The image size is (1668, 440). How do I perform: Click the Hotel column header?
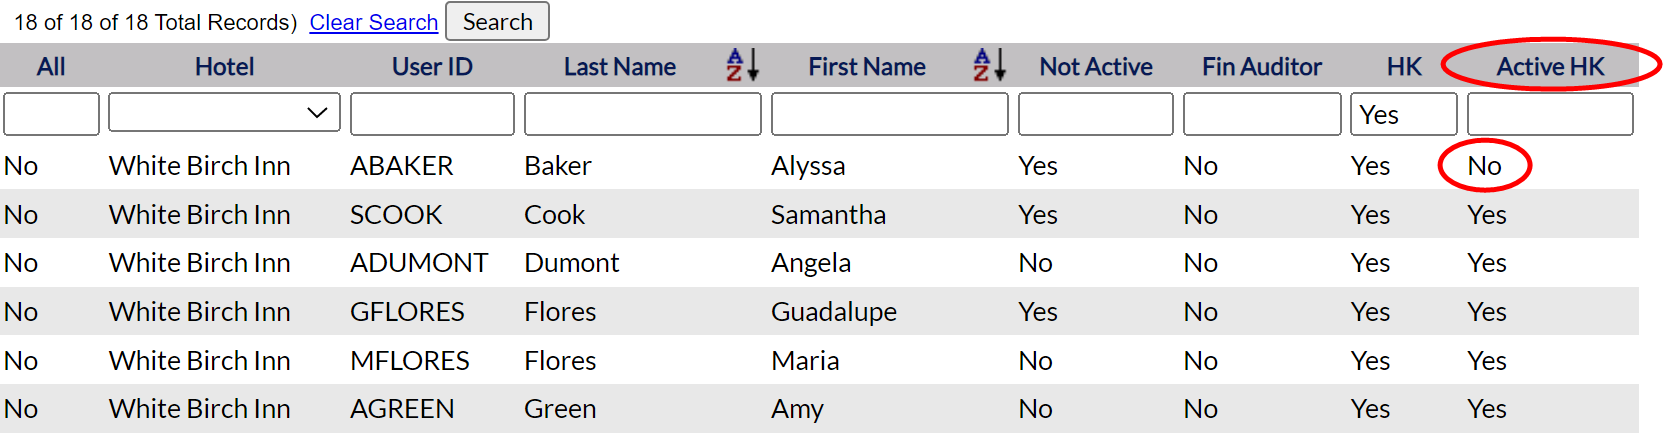224,66
